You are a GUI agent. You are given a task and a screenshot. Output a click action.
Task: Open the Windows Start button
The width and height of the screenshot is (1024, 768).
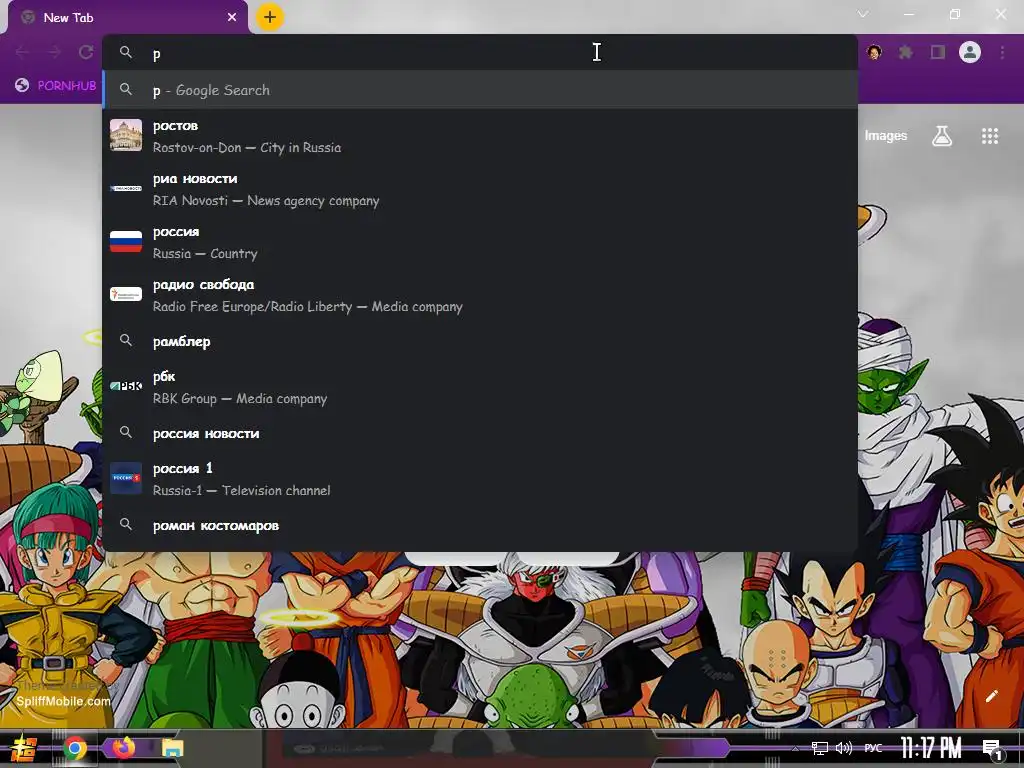point(23,748)
